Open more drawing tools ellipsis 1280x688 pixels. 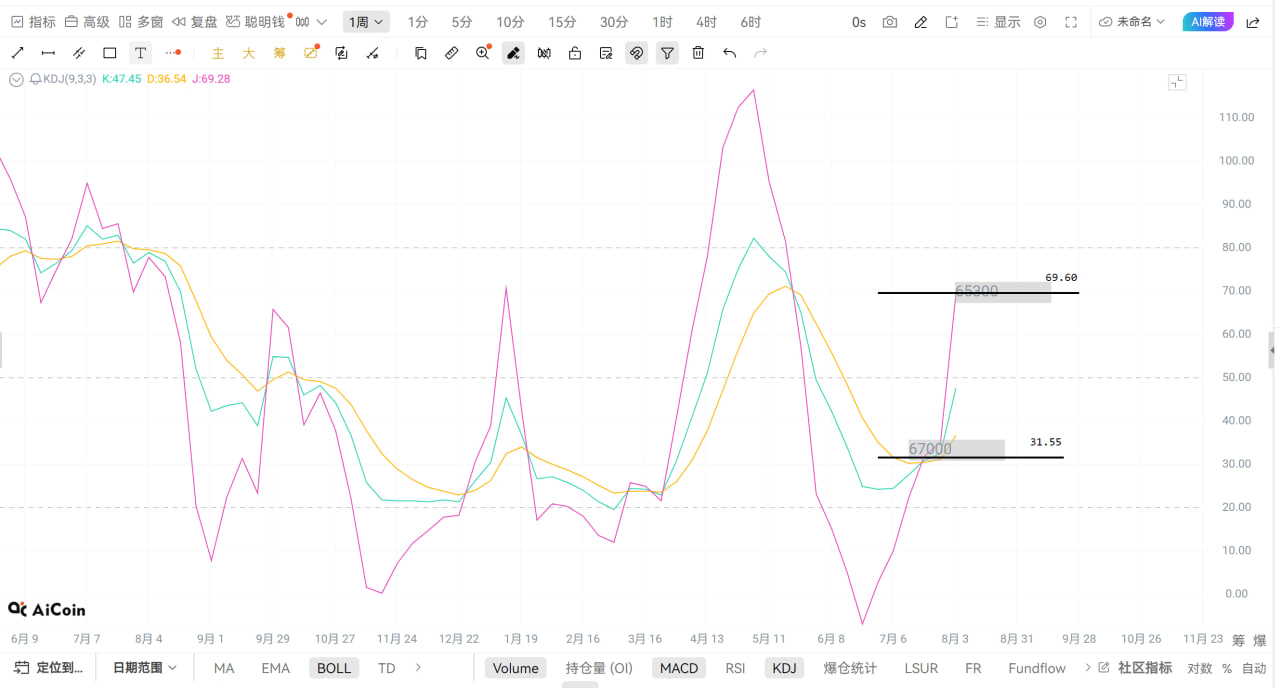[x=173, y=53]
